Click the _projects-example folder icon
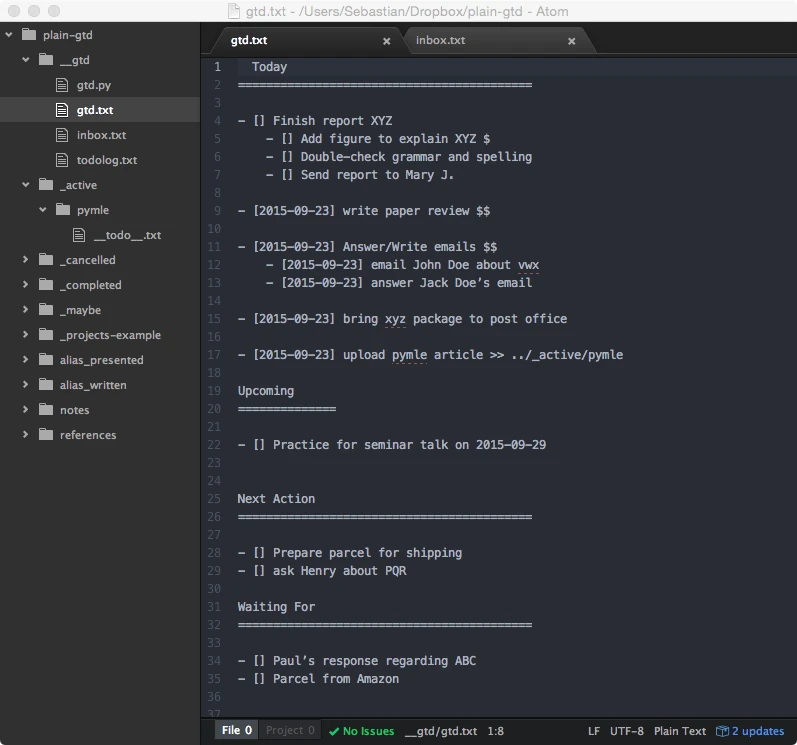This screenshot has height=745, width=797. point(46,334)
